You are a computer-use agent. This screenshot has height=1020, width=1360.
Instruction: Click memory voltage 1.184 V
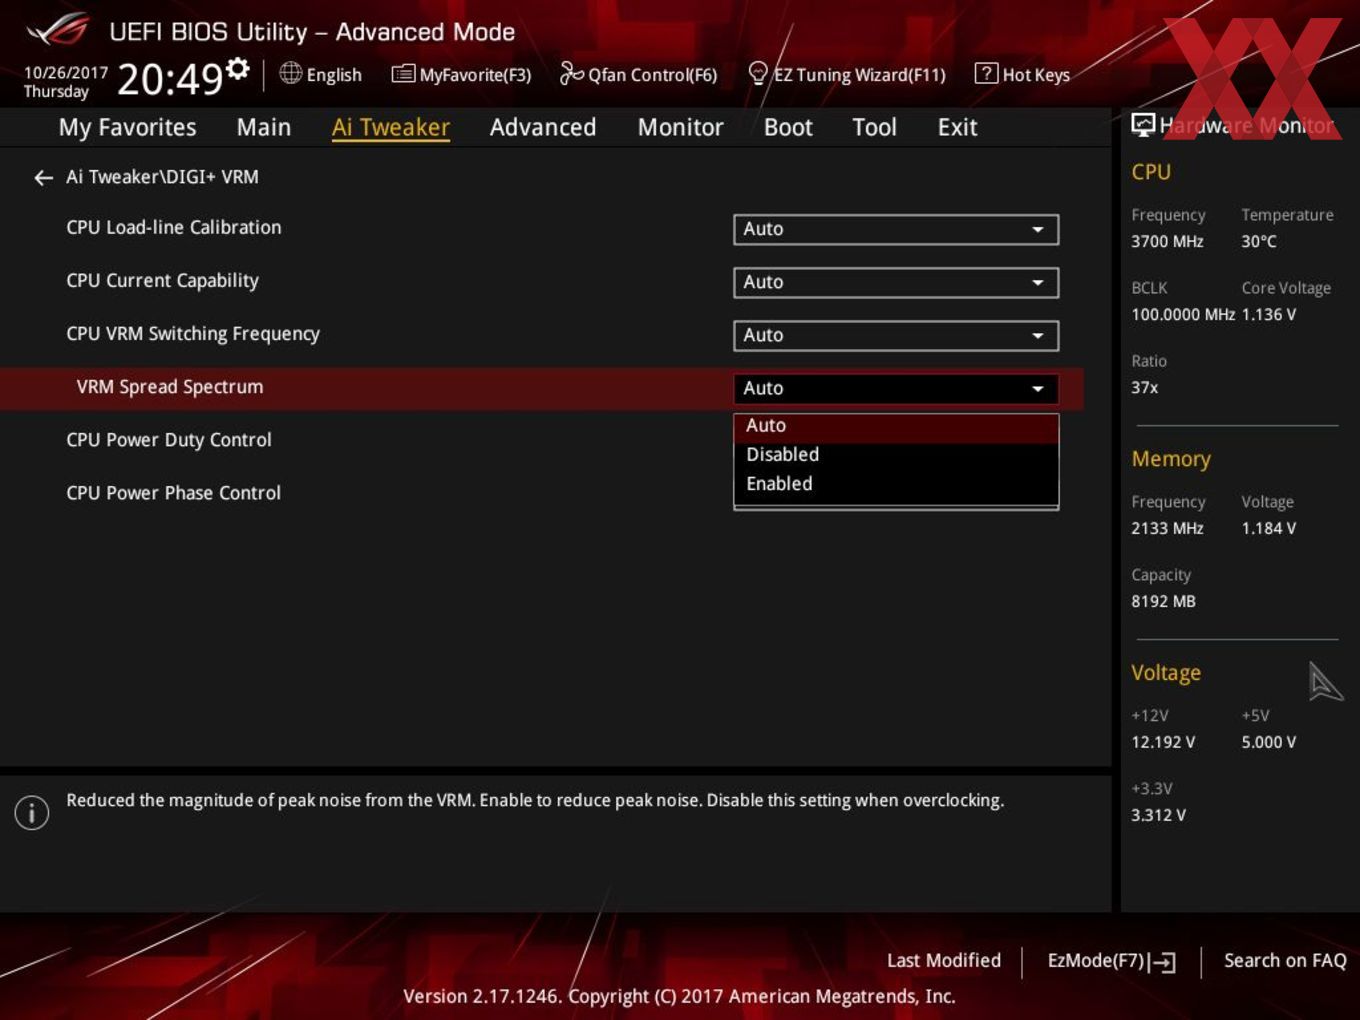[1269, 529]
